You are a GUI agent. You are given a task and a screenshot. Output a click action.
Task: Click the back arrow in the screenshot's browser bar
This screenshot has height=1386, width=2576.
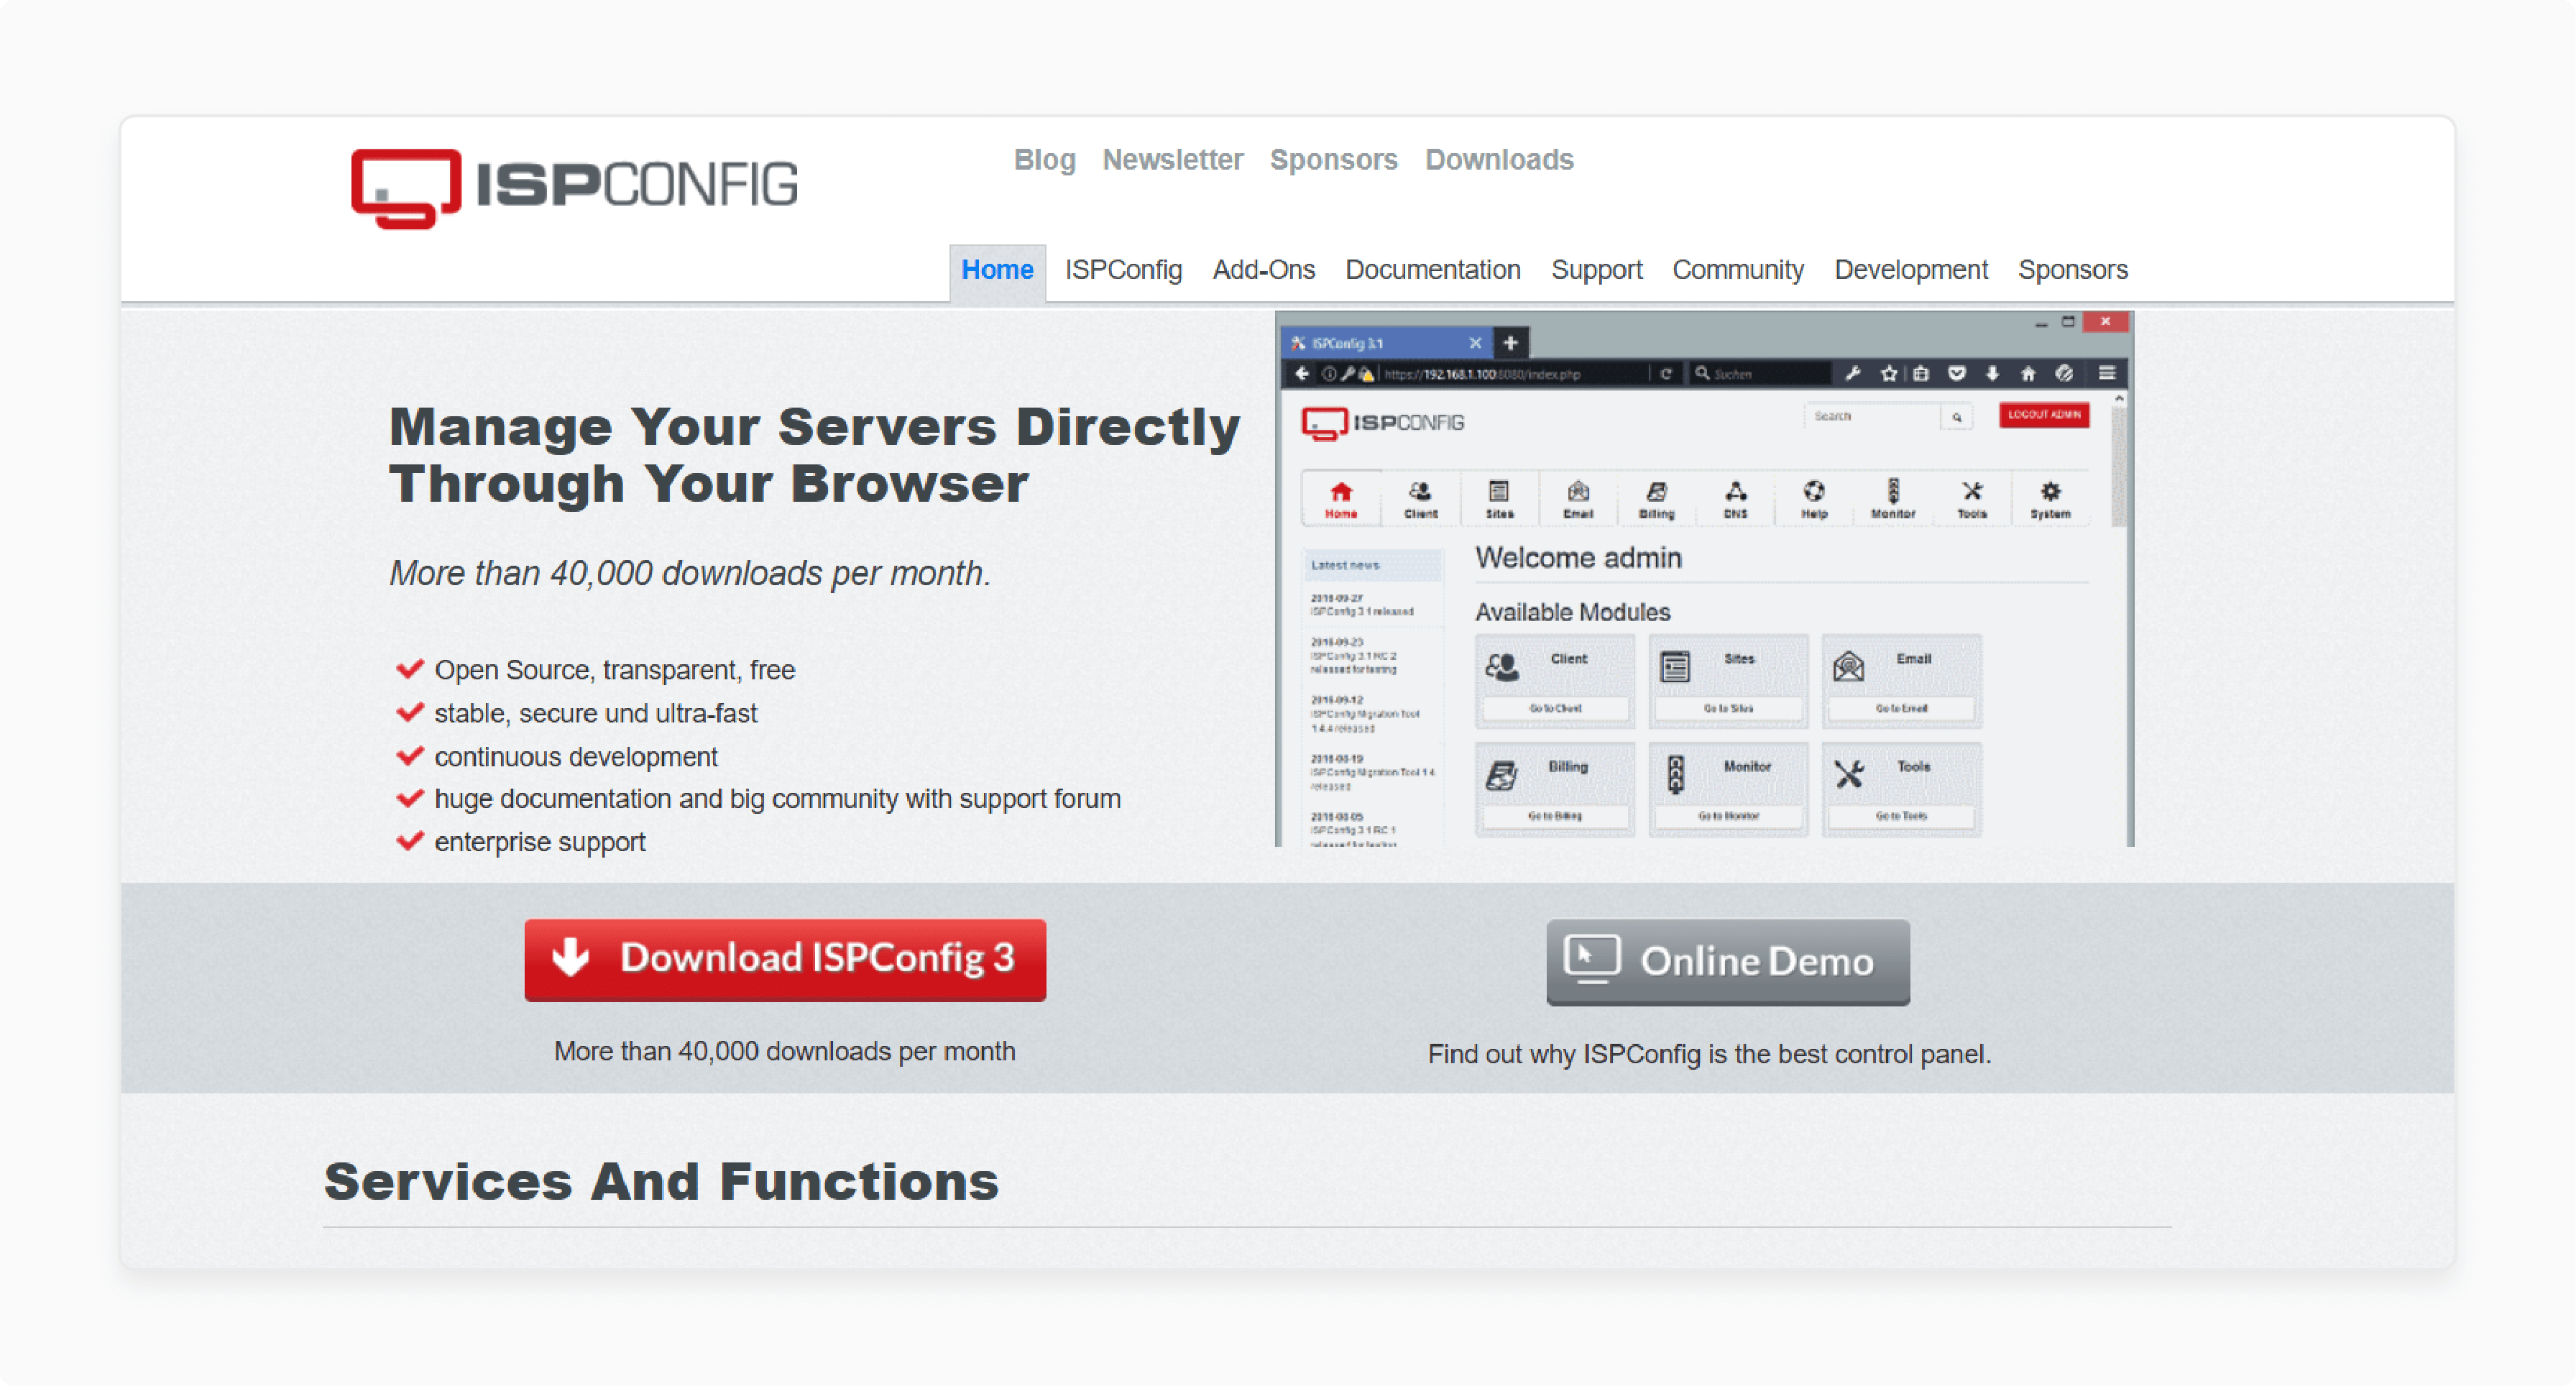pos(1301,374)
